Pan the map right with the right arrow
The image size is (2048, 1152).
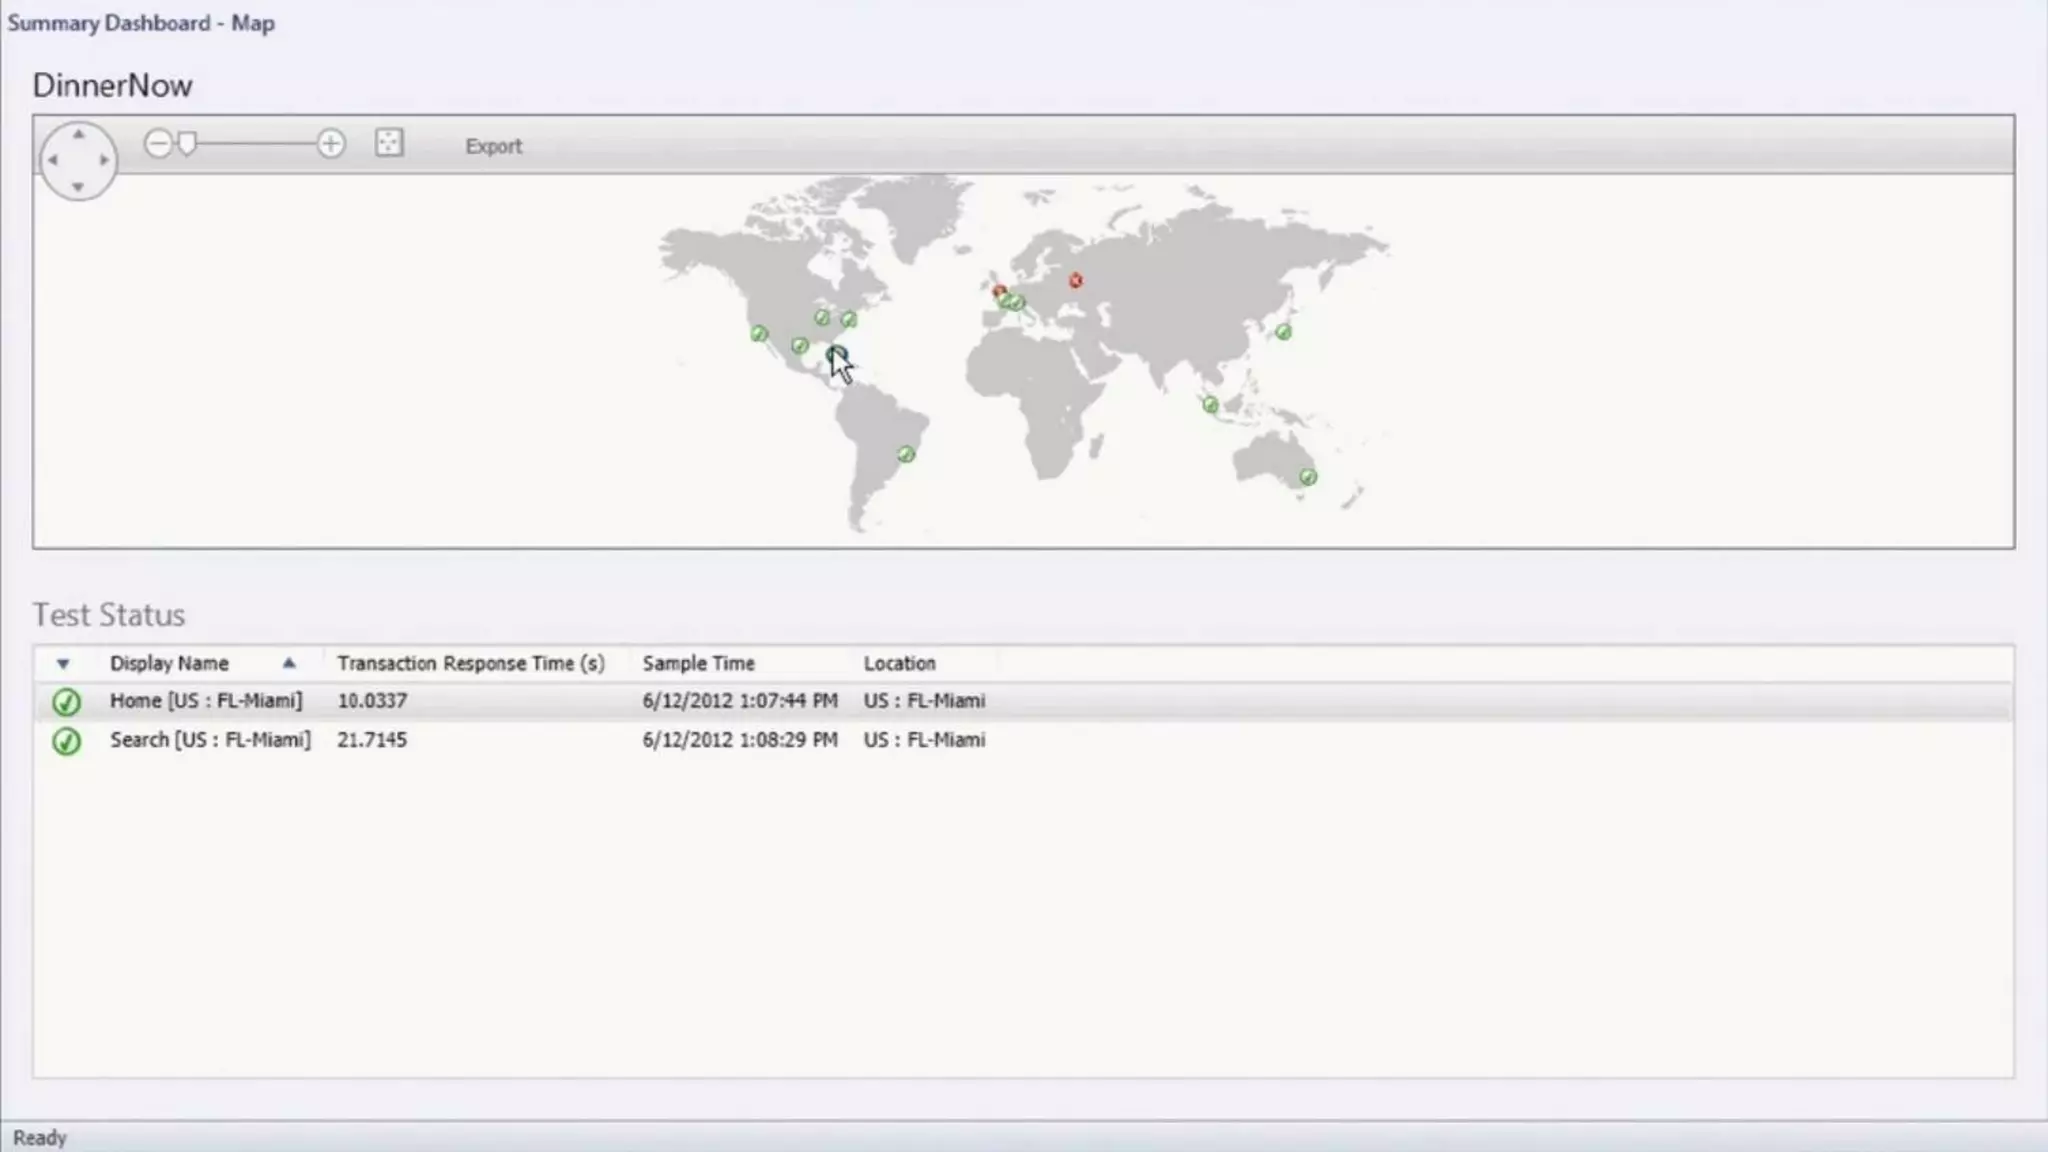pos(104,160)
